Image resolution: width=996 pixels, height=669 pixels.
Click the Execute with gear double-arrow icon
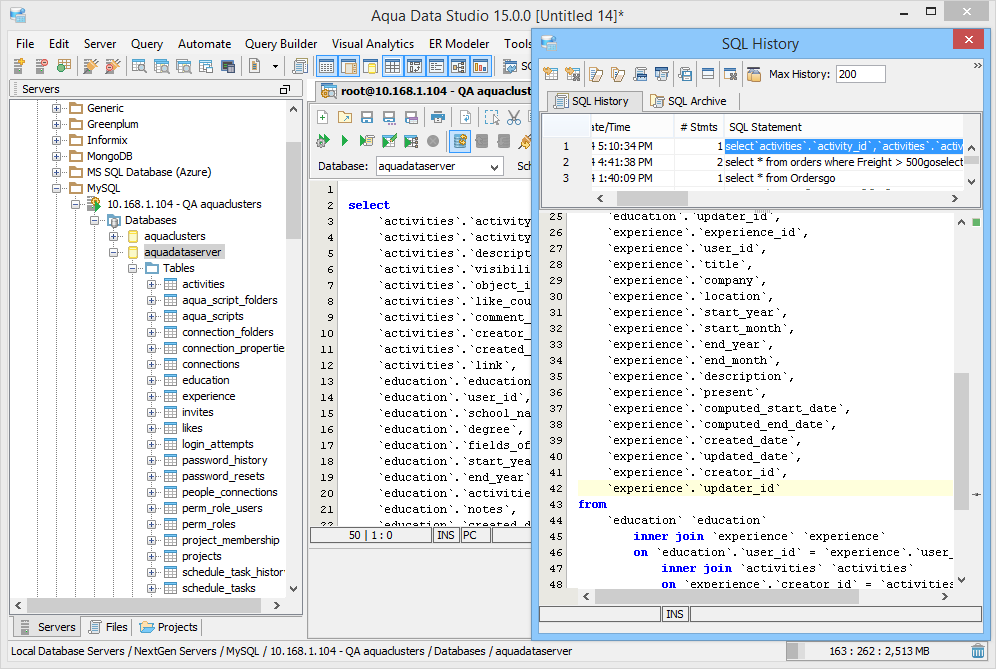click(x=323, y=140)
